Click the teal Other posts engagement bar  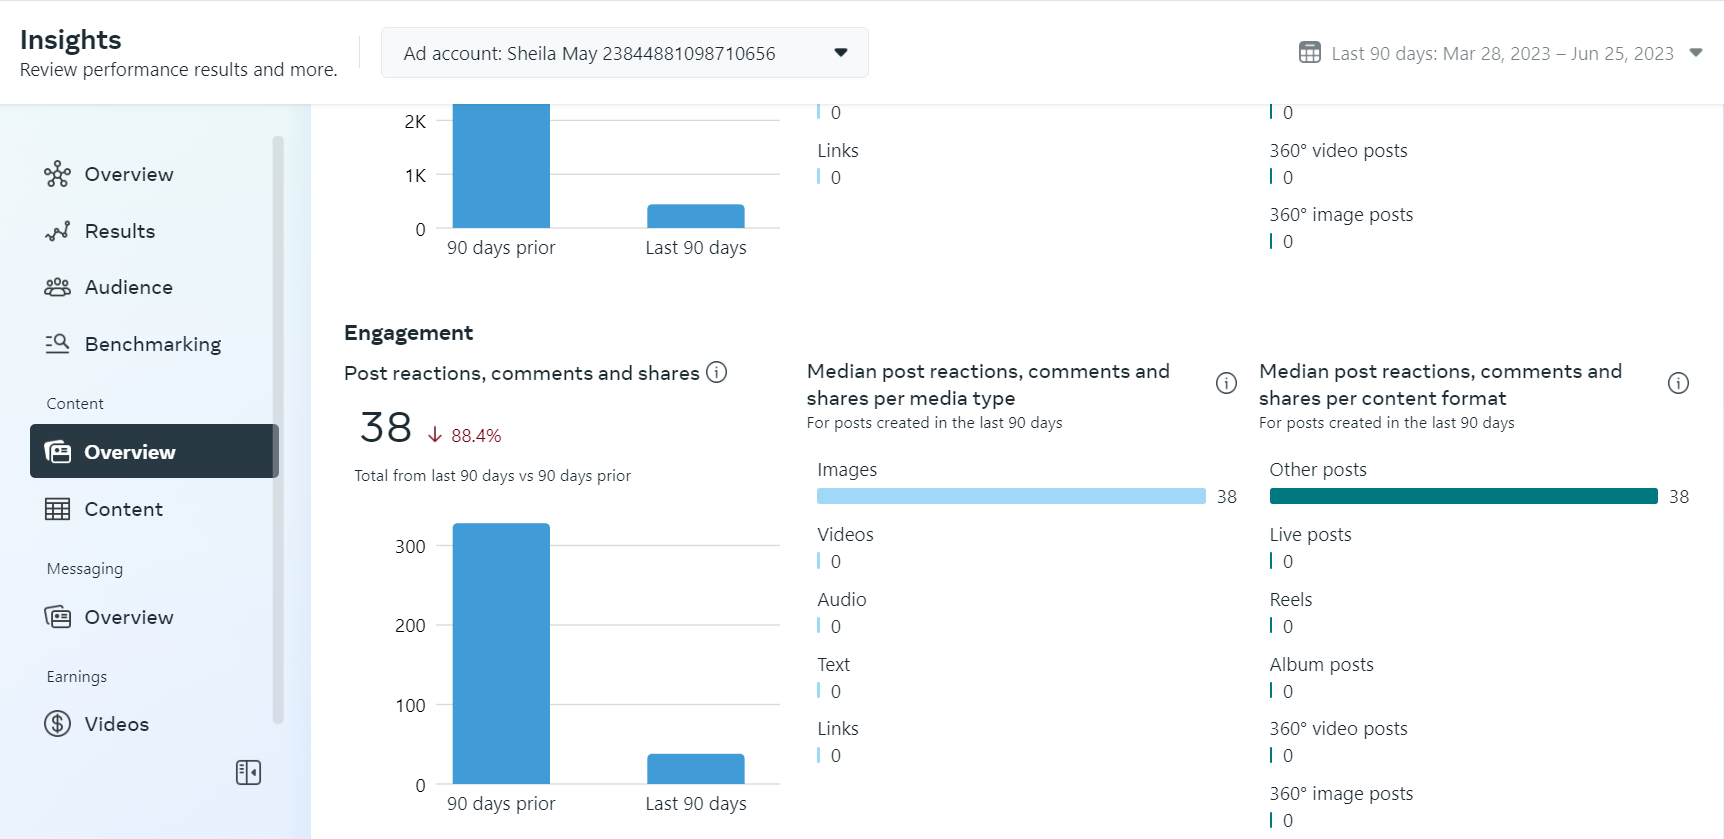[1463, 496]
